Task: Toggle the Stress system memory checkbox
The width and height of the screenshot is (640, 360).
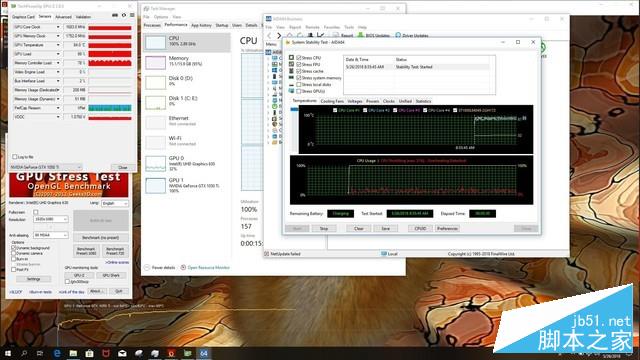Action: point(299,78)
